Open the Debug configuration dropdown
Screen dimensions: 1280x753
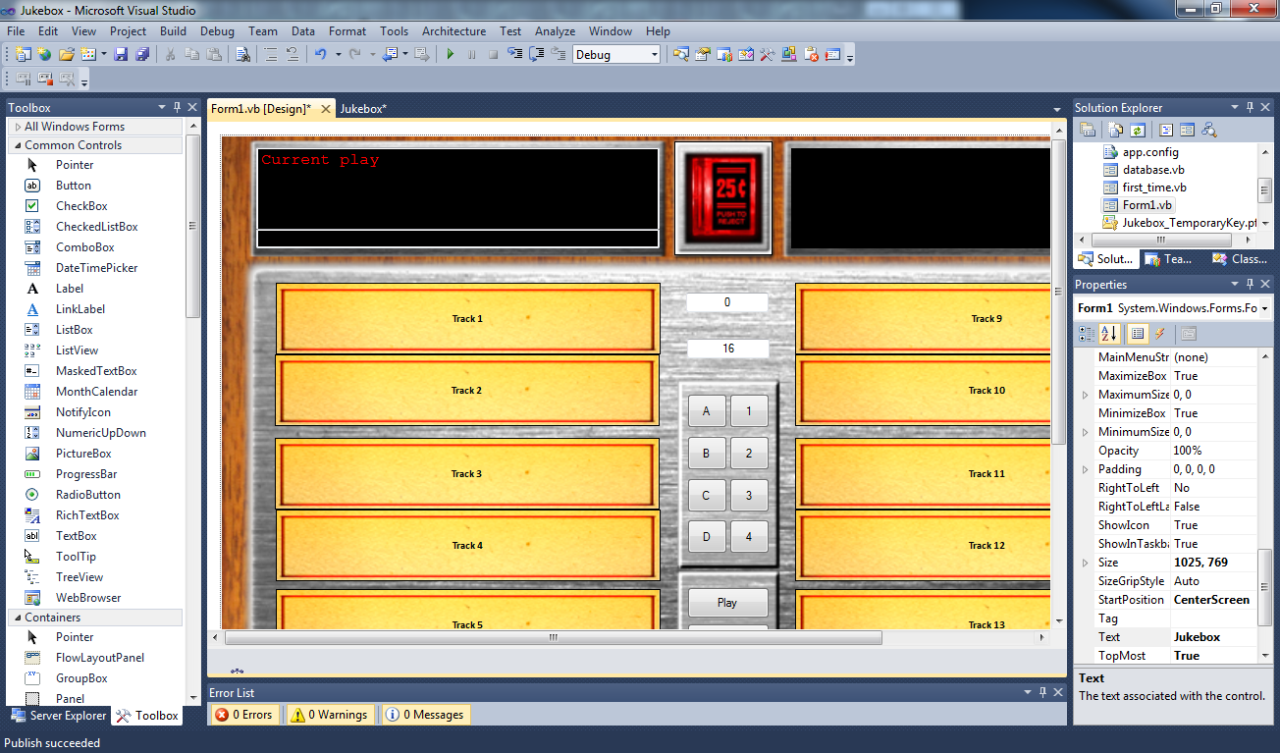coord(654,55)
